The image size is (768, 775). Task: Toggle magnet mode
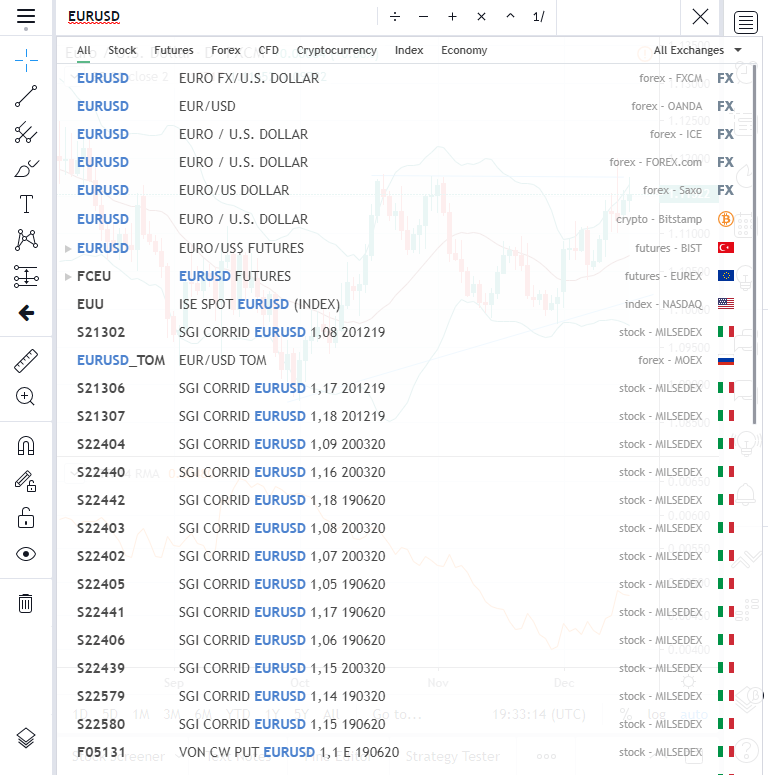click(26, 446)
